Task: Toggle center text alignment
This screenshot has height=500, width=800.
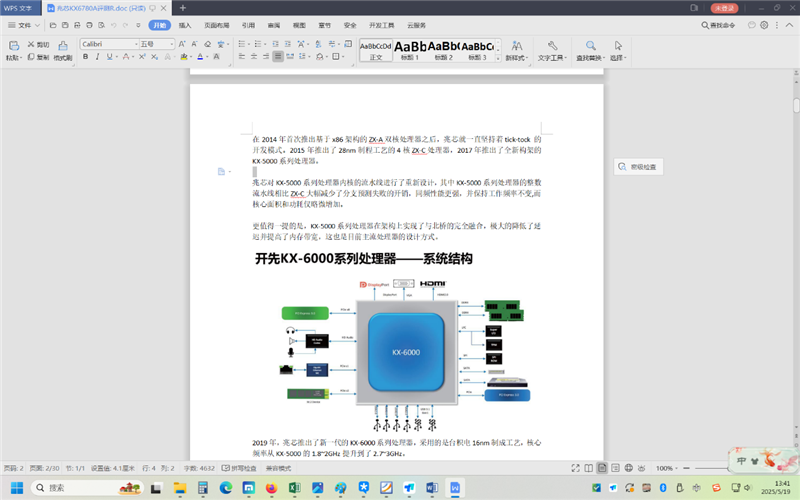Action: 254,57
